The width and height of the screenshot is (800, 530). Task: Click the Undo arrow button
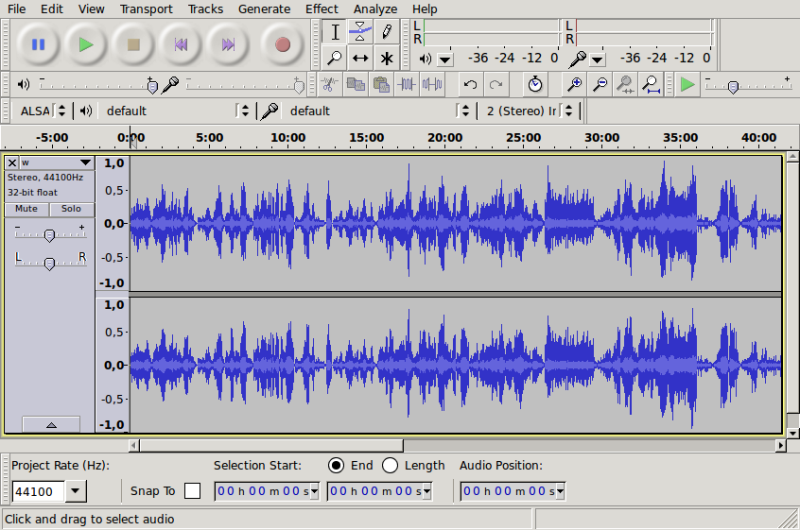tap(470, 85)
